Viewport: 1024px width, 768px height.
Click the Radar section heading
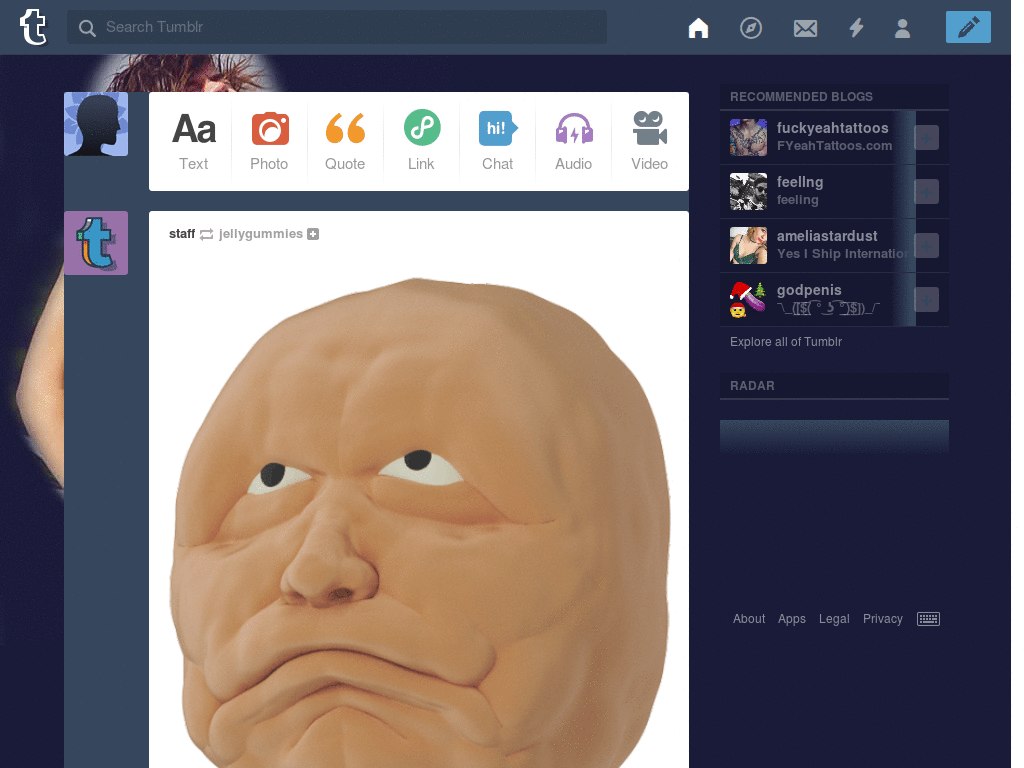(752, 386)
